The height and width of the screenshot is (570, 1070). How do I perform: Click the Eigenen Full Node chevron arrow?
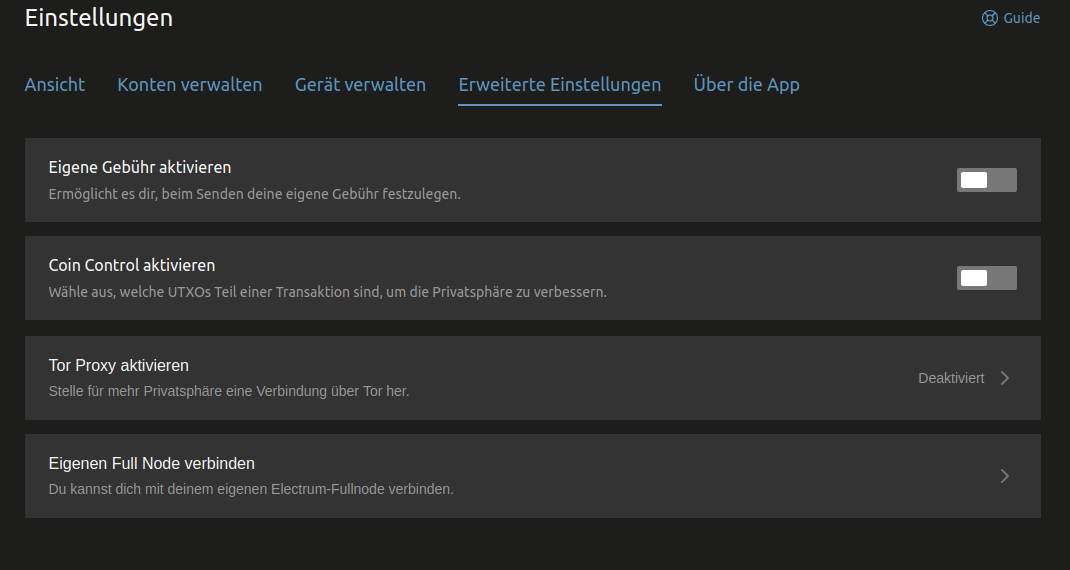[x=1005, y=476]
